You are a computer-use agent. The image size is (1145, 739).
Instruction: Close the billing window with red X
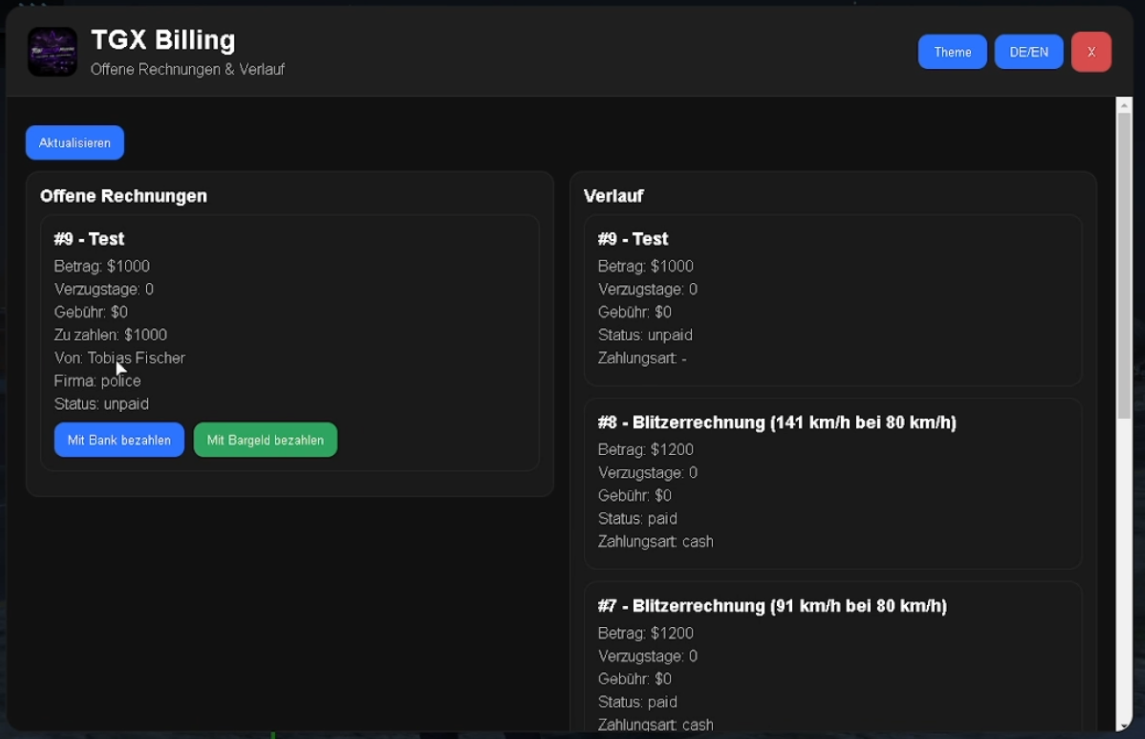click(1091, 52)
